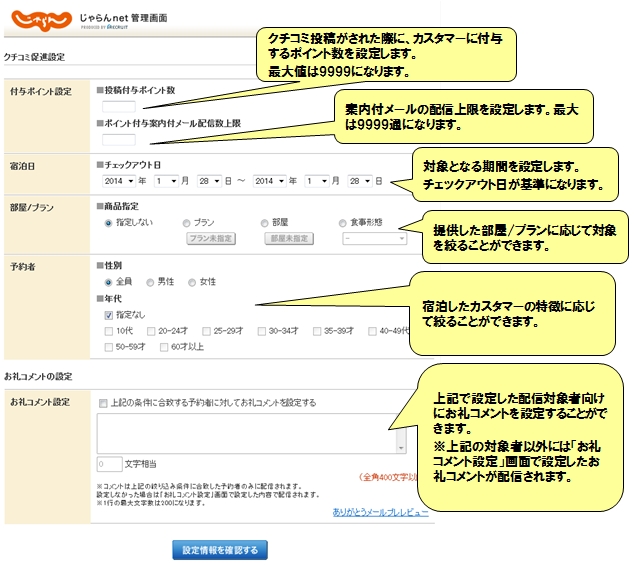
Task: Click the ポイント付与案内付メール配信数上限 input field
Action: [119, 139]
